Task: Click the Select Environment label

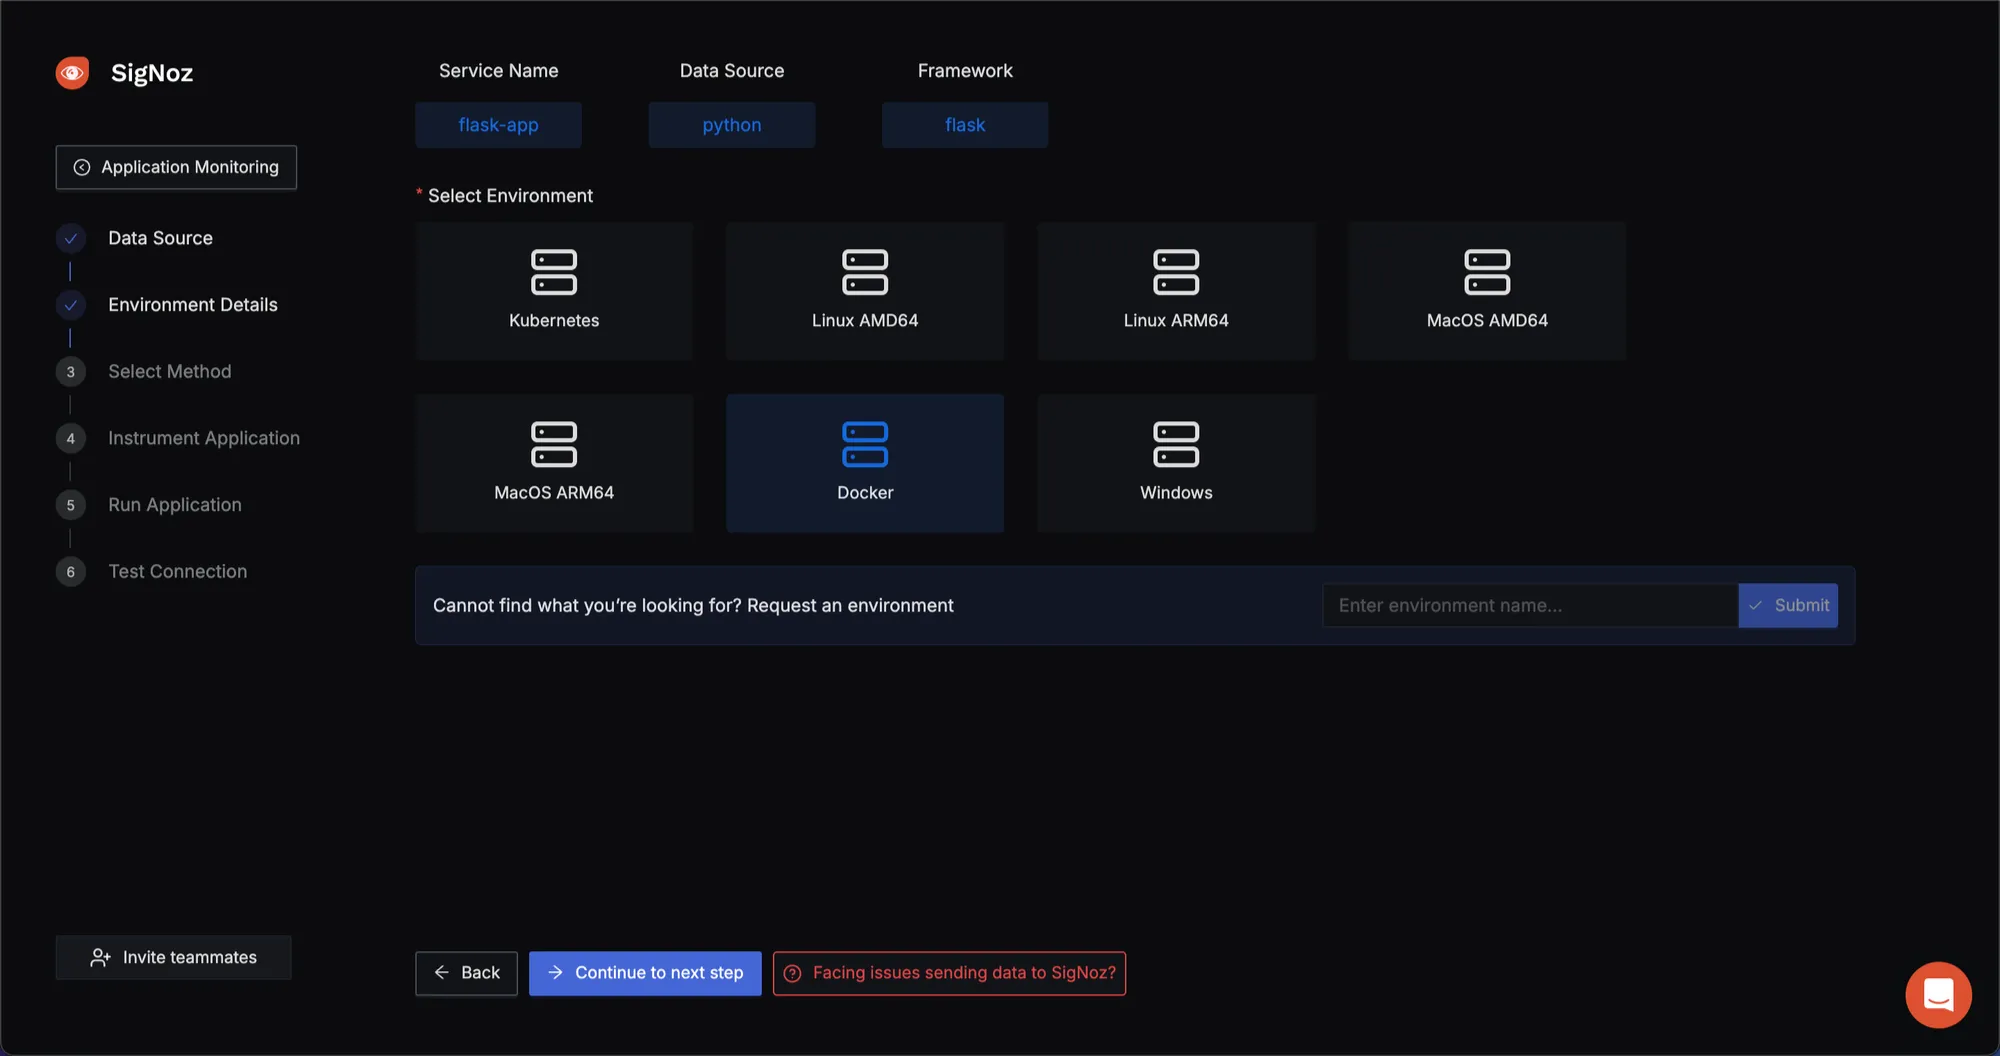Action: pos(510,196)
